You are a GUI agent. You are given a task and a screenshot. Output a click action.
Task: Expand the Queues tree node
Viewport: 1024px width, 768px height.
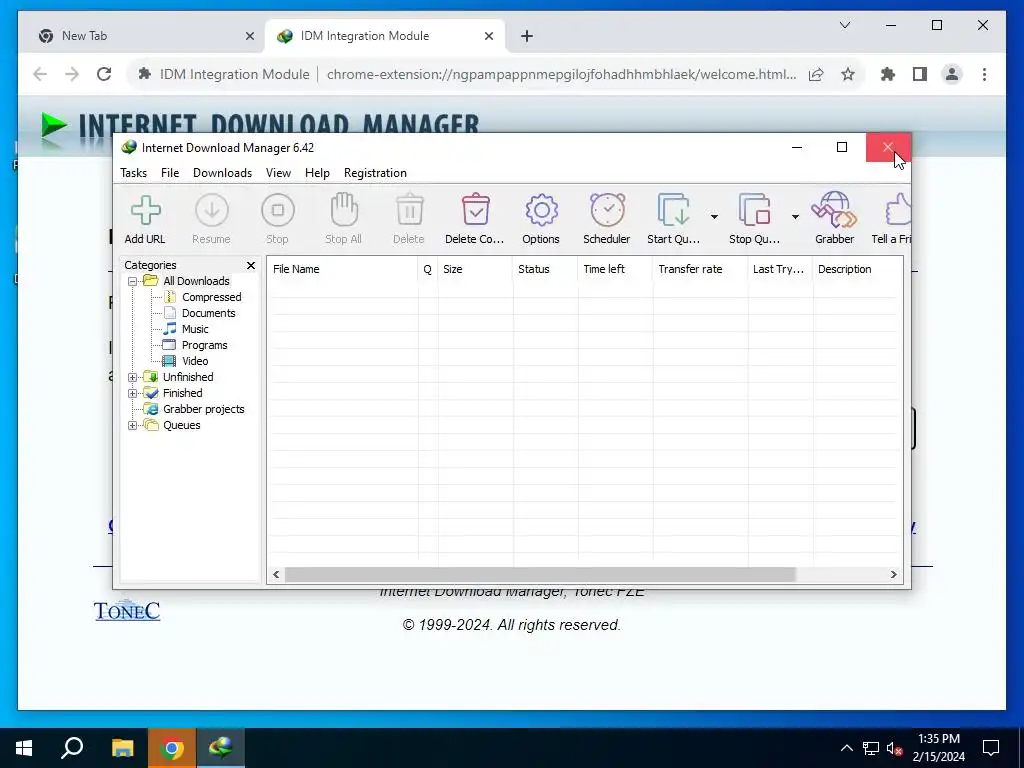pyautogui.click(x=133, y=425)
